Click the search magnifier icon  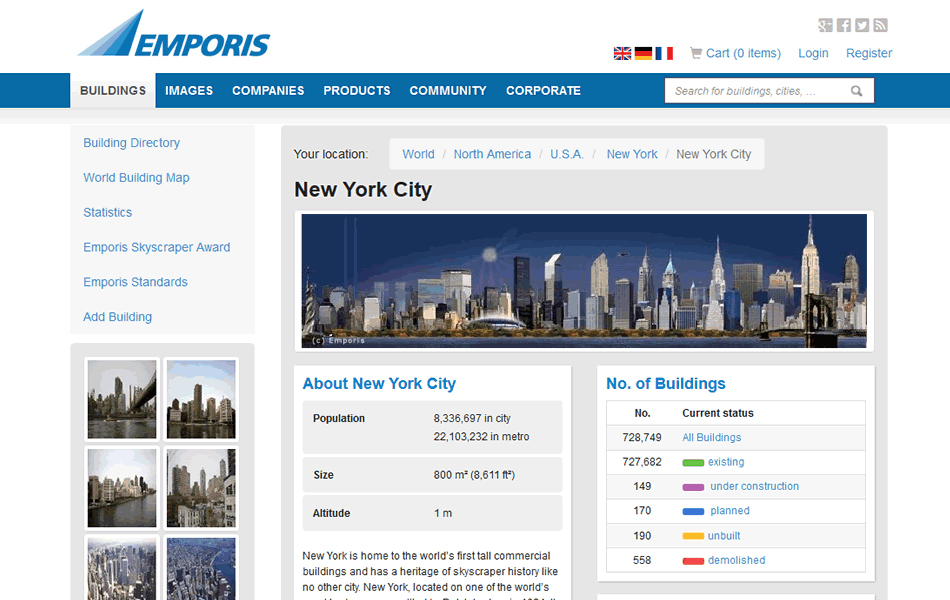pos(856,91)
